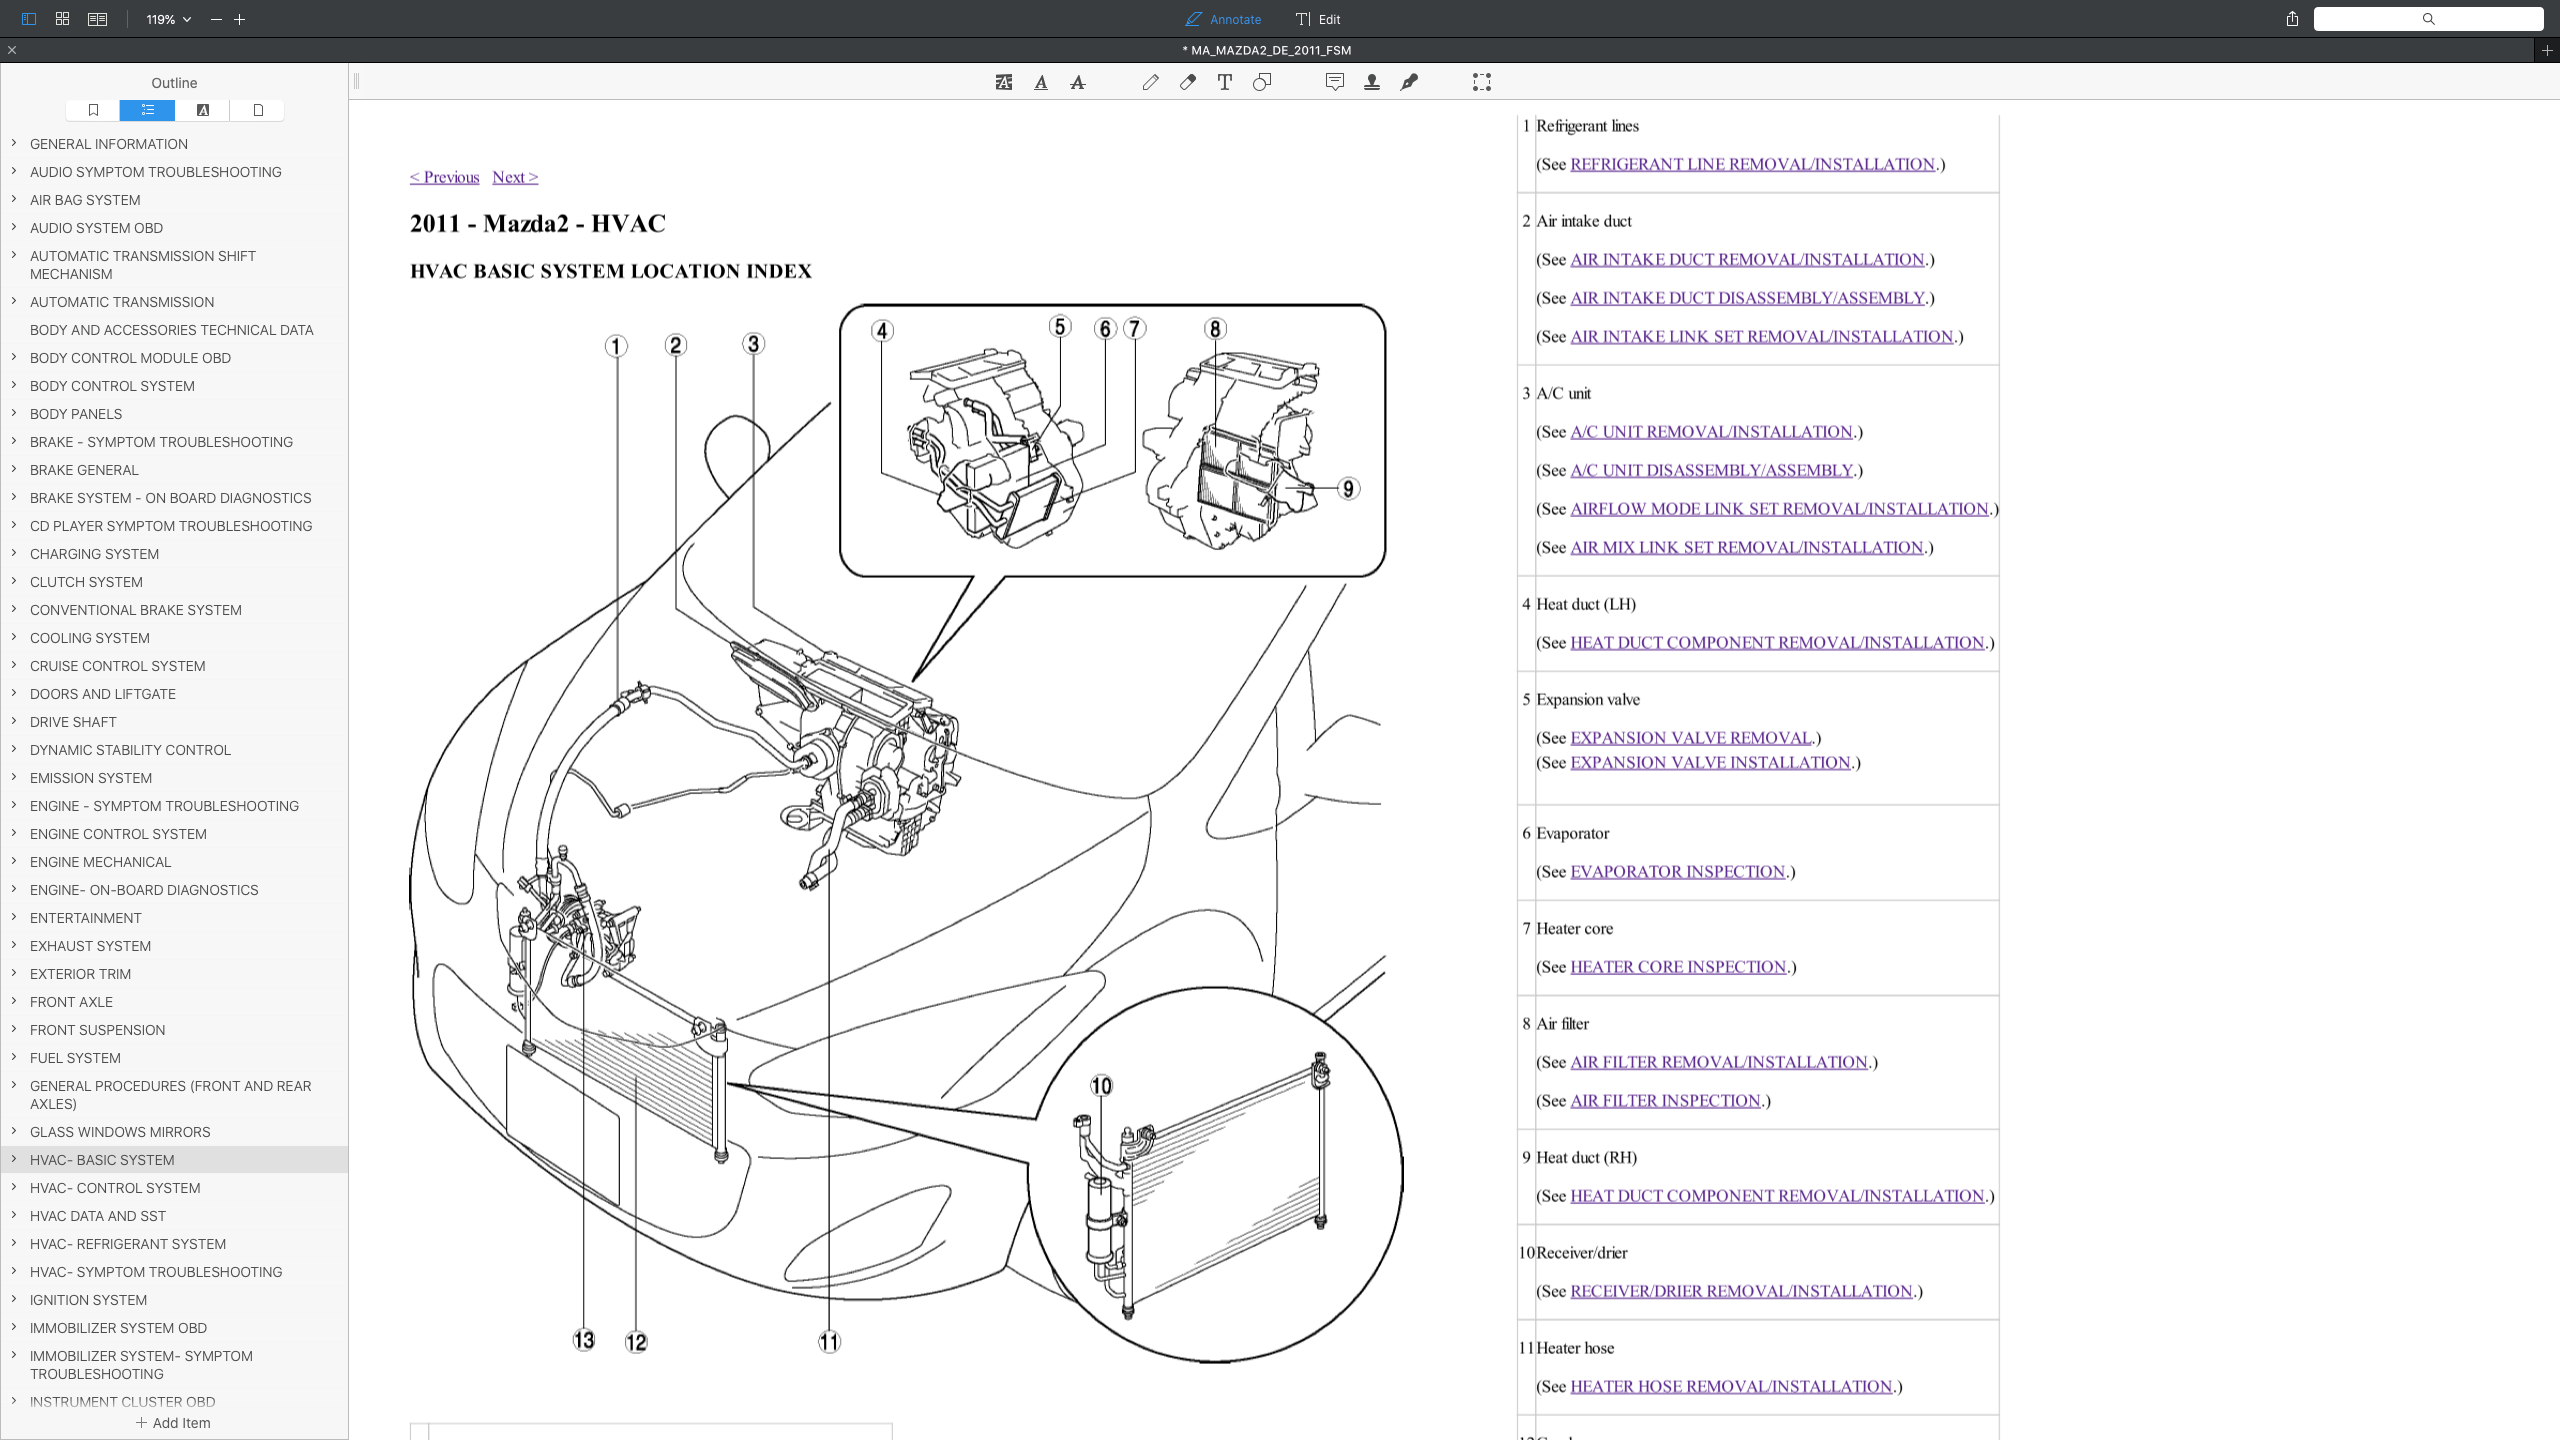Select the eraser tool
2560x1440 pixels.
click(1188, 83)
